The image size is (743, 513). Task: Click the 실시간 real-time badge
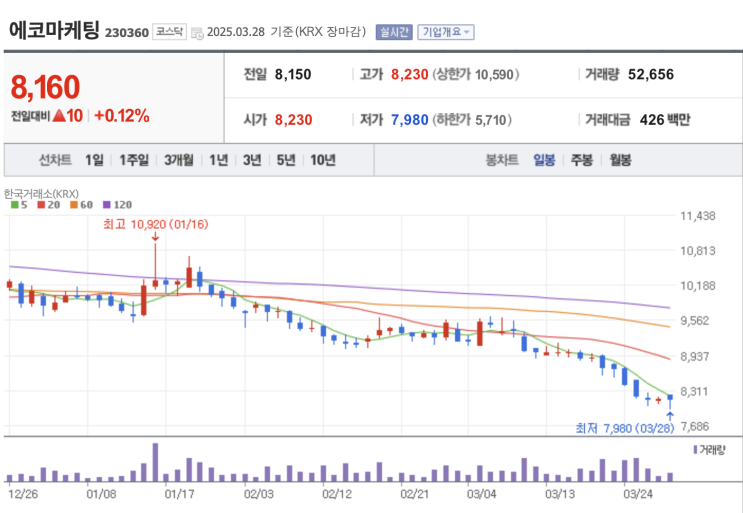[x=394, y=32]
